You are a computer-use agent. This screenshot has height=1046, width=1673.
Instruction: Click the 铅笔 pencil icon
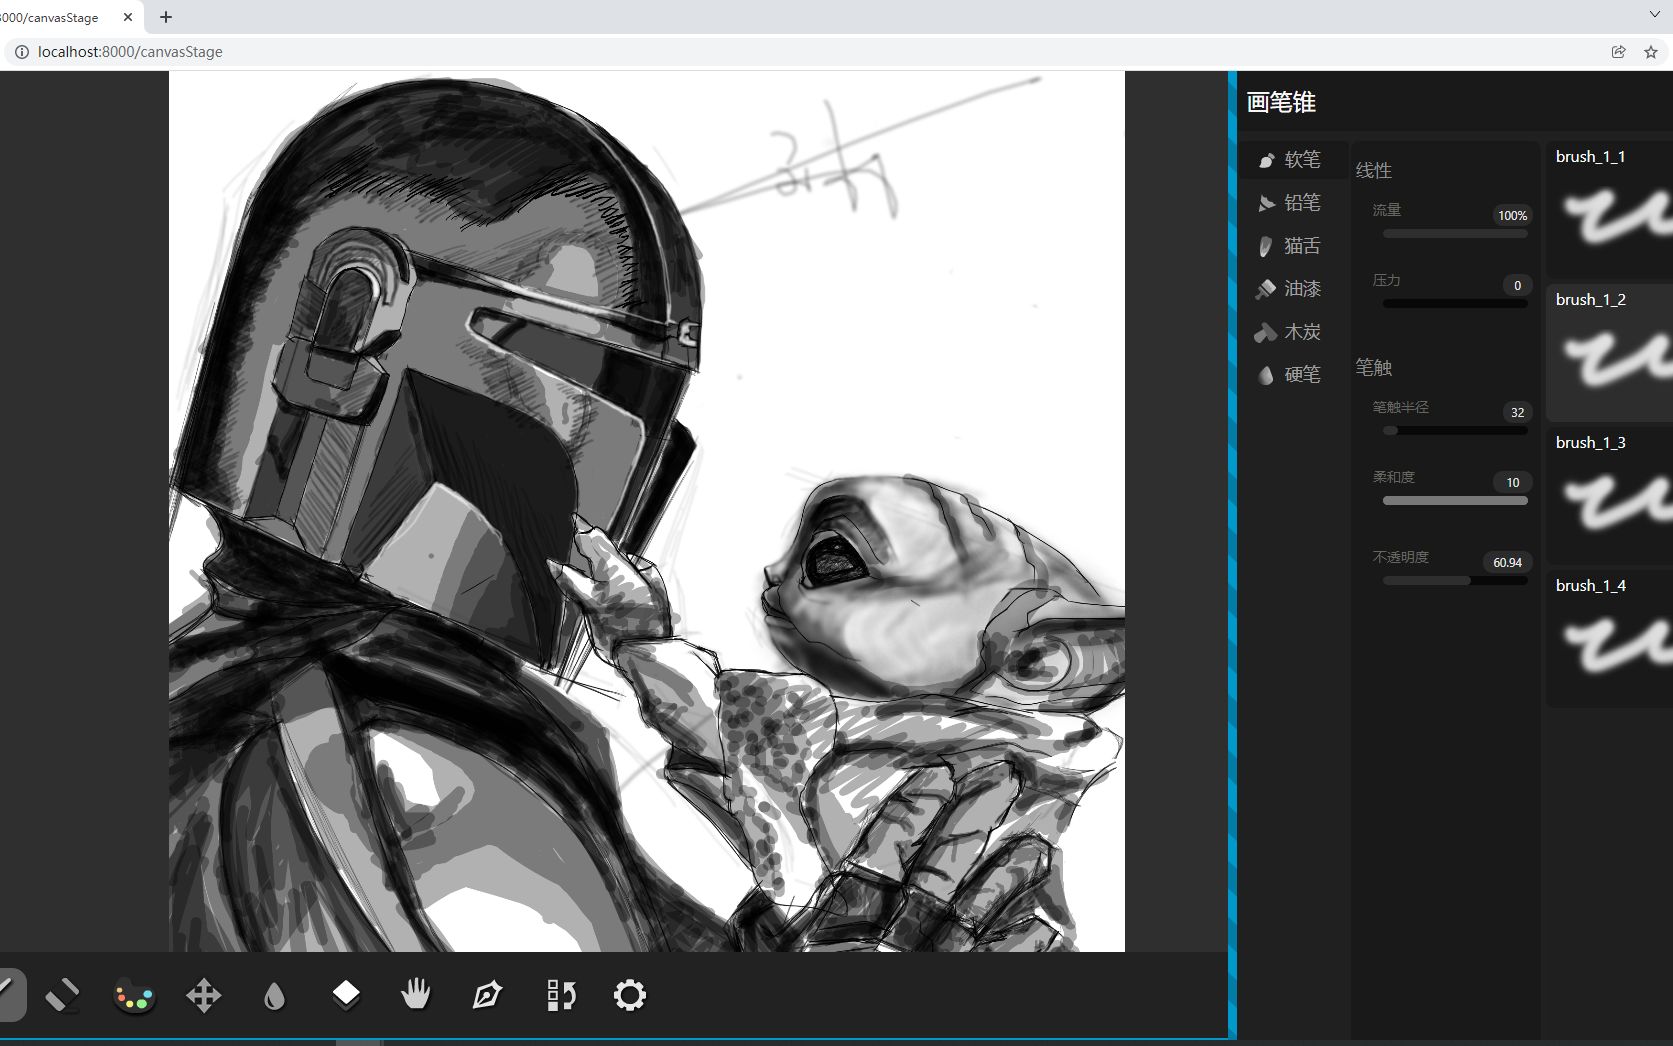(x=1266, y=203)
